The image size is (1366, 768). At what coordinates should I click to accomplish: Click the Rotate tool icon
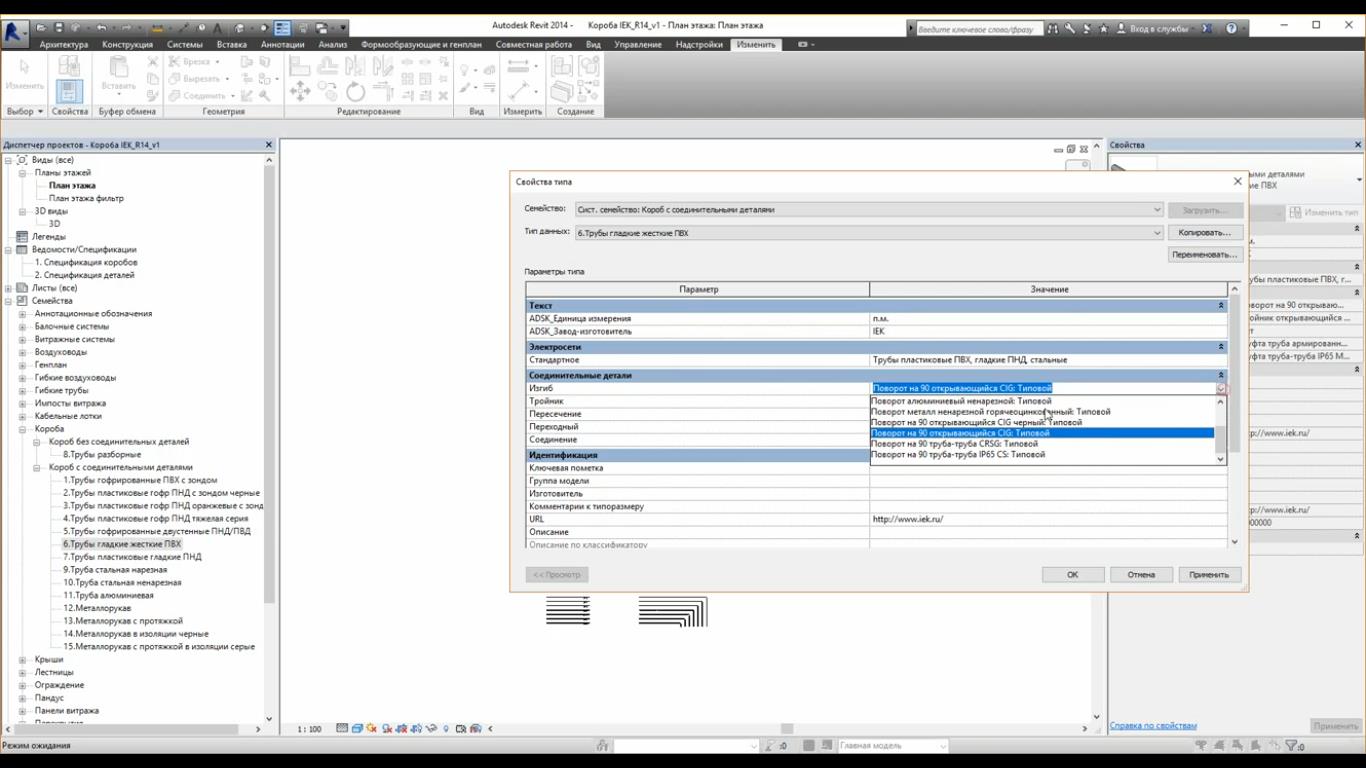tap(355, 90)
